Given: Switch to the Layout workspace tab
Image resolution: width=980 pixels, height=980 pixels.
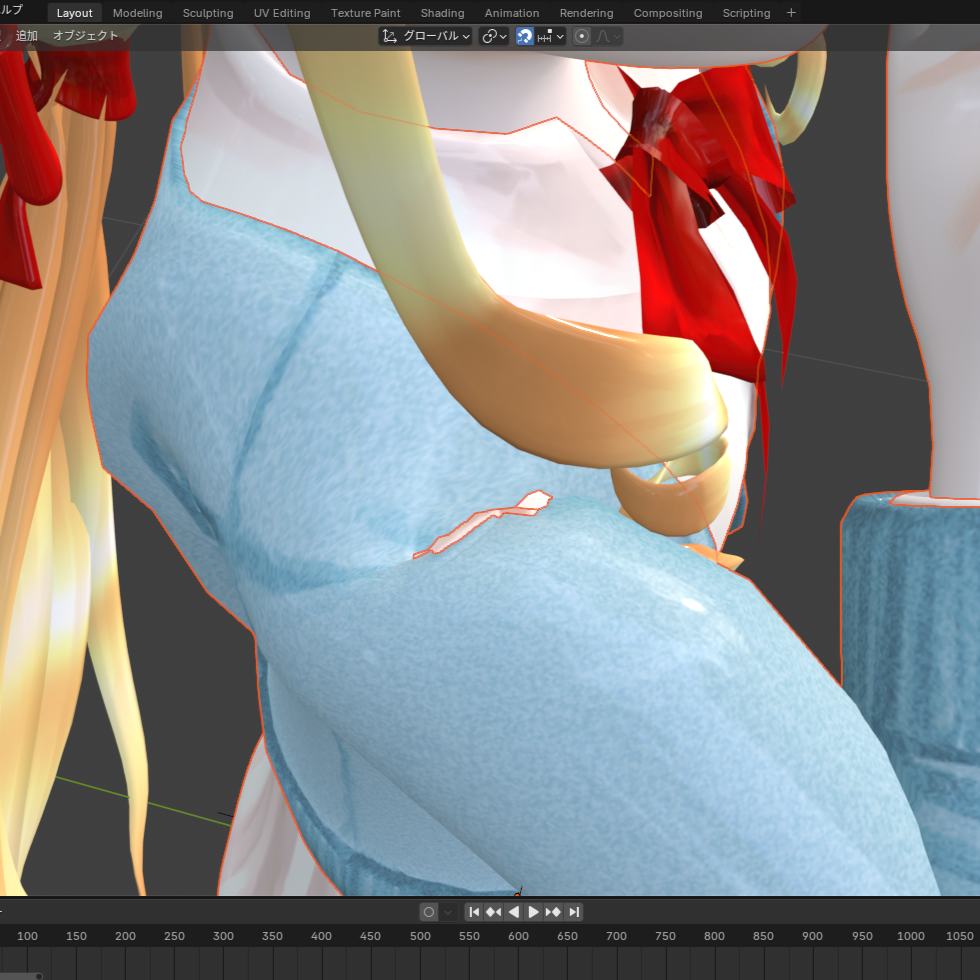Looking at the screenshot, I should pyautogui.click(x=74, y=13).
